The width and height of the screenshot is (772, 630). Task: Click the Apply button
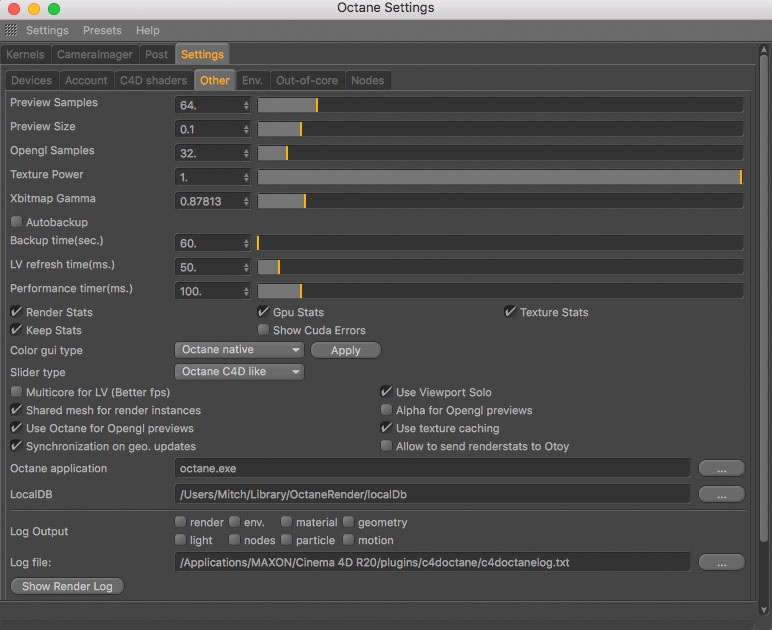click(346, 350)
